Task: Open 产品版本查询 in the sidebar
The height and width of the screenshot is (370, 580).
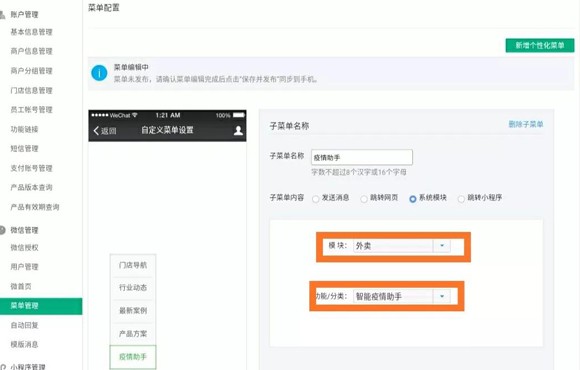Action: click(31, 188)
